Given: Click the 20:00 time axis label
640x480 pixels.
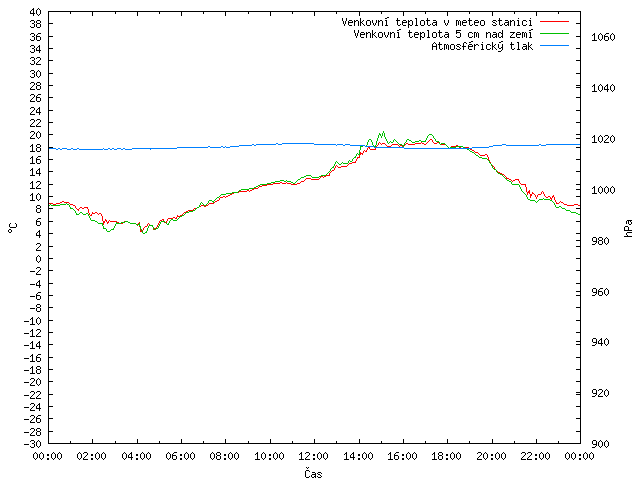Looking at the screenshot, I should (x=491, y=456).
